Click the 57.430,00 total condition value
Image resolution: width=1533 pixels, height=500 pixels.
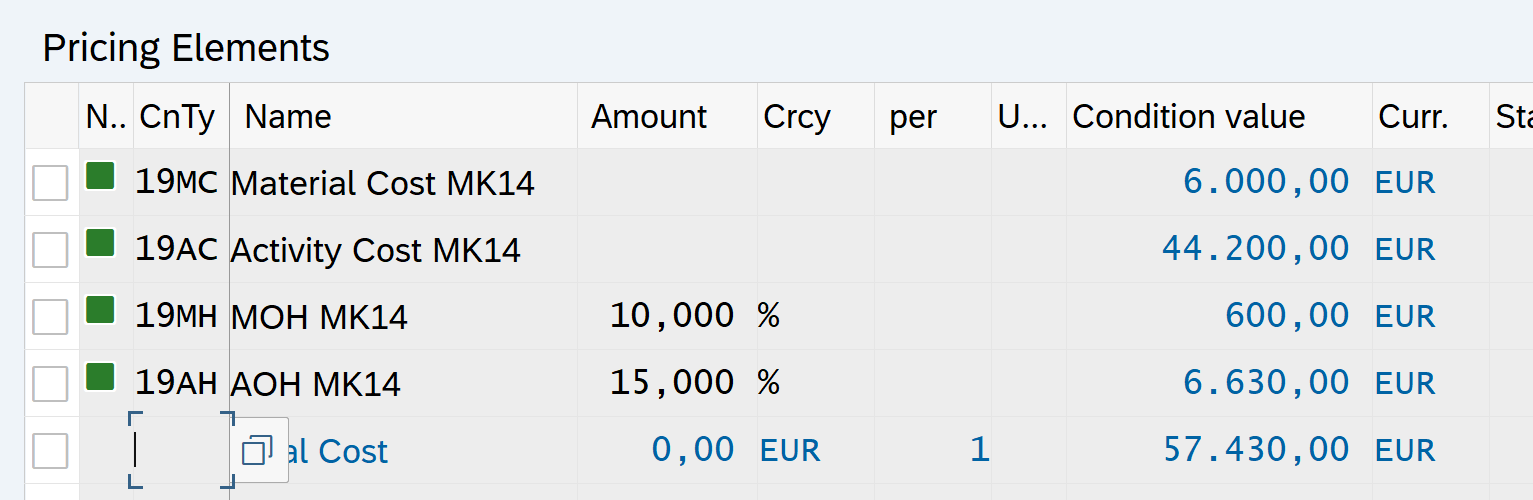1256,451
